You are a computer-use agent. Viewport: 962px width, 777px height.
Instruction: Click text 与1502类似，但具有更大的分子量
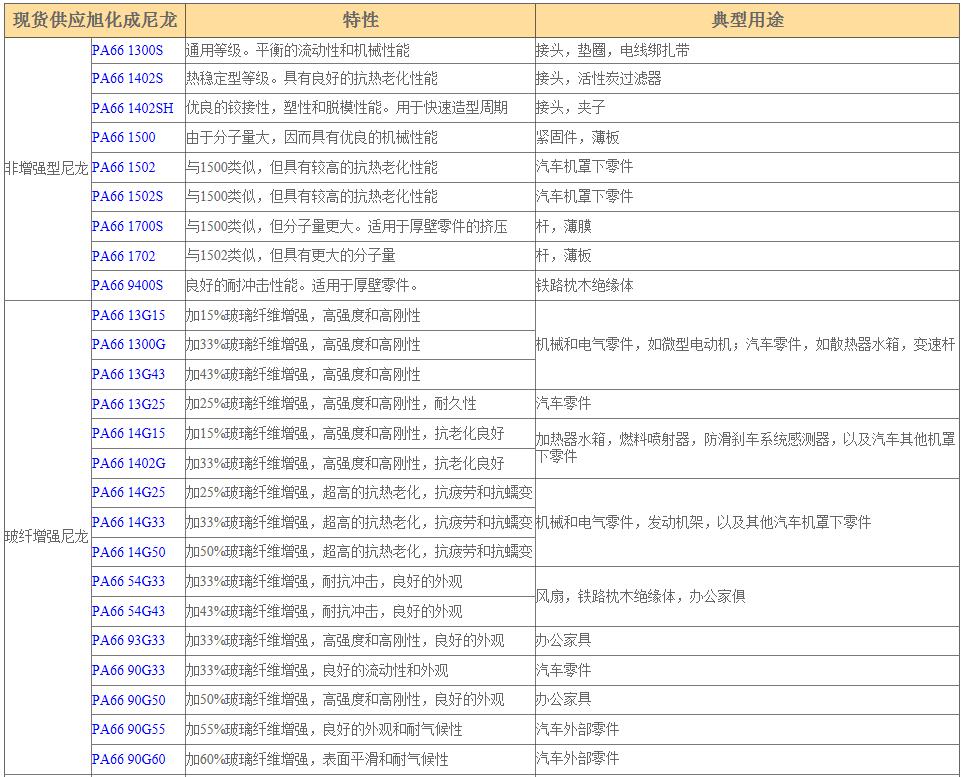pyautogui.click(x=291, y=256)
